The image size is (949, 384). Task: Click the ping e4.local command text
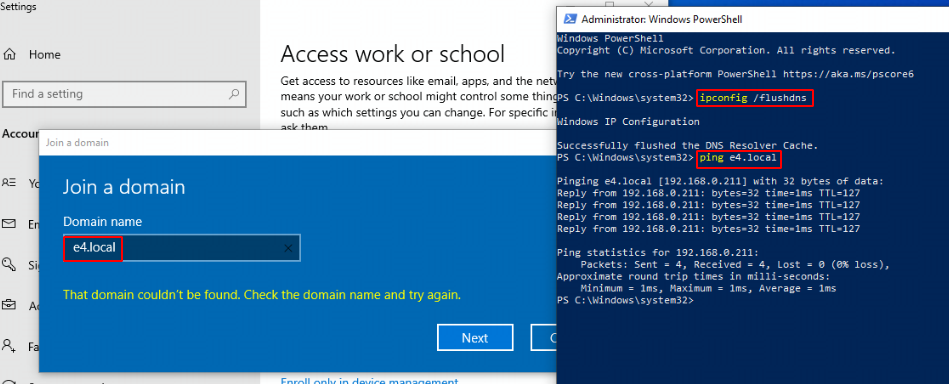(x=737, y=158)
